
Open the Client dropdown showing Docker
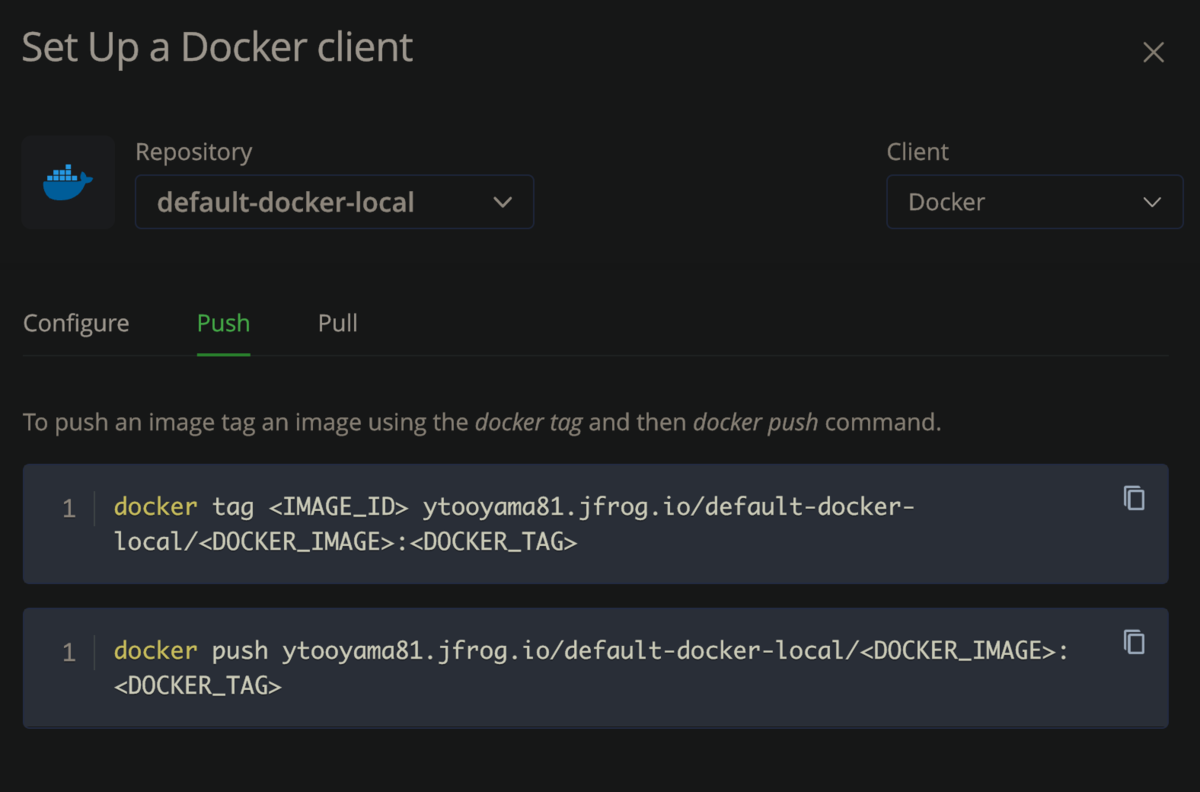coord(1034,202)
